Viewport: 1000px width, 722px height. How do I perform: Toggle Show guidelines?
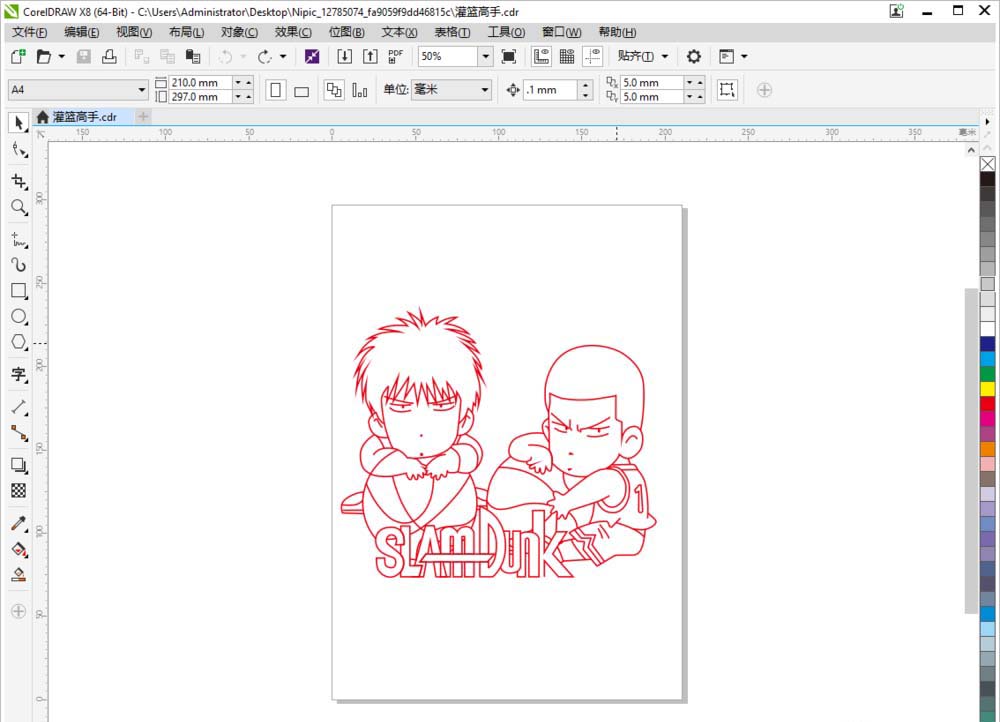[593, 56]
